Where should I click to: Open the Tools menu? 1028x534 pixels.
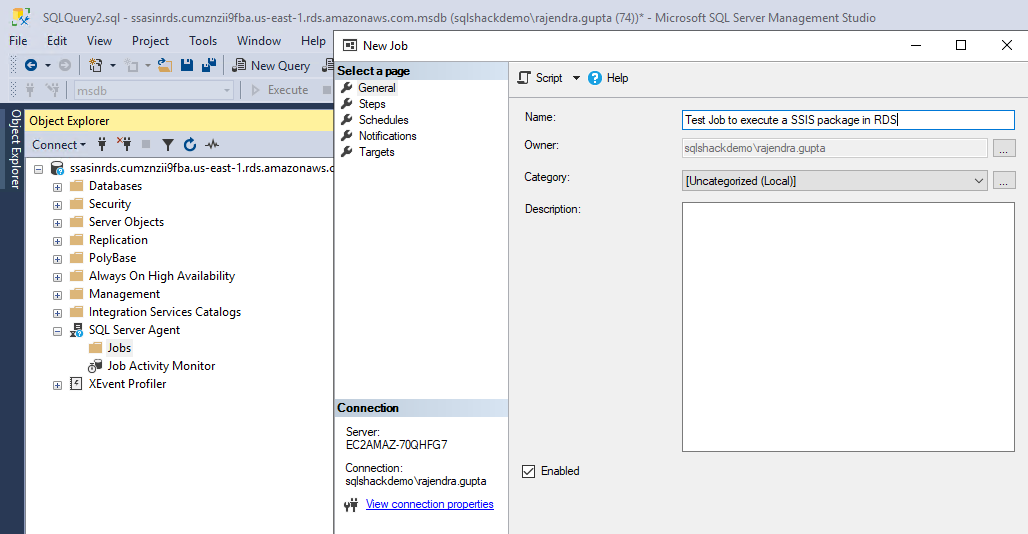coord(203,41)
